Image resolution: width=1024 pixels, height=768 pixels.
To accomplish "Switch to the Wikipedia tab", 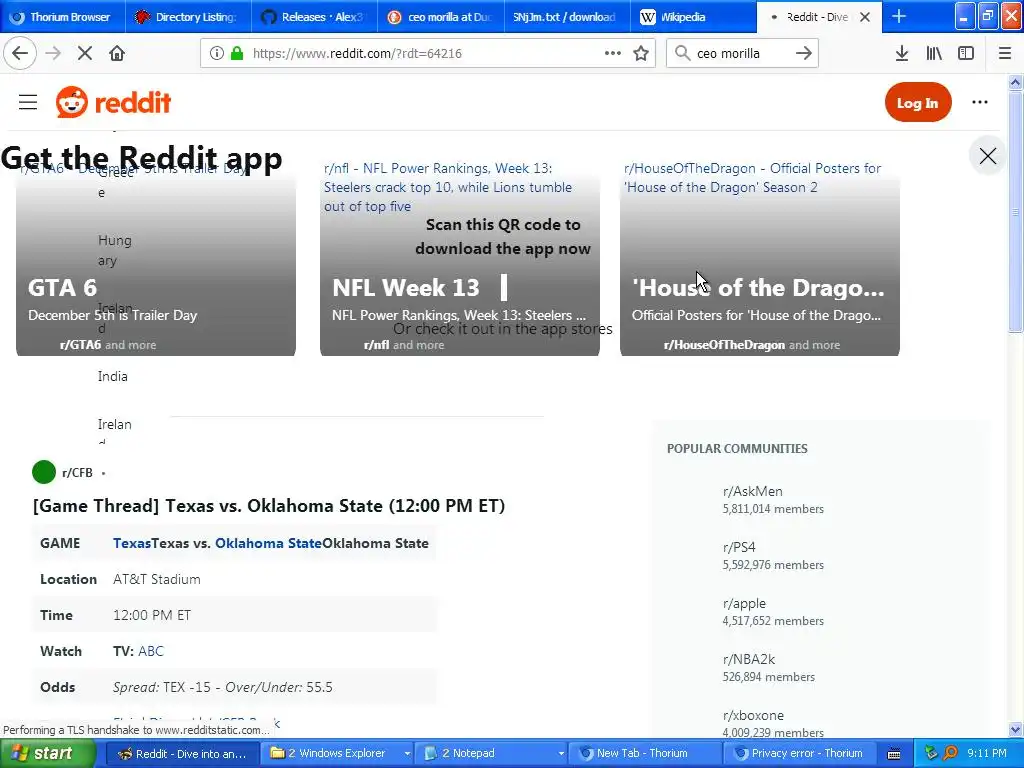I will [692, 17].
